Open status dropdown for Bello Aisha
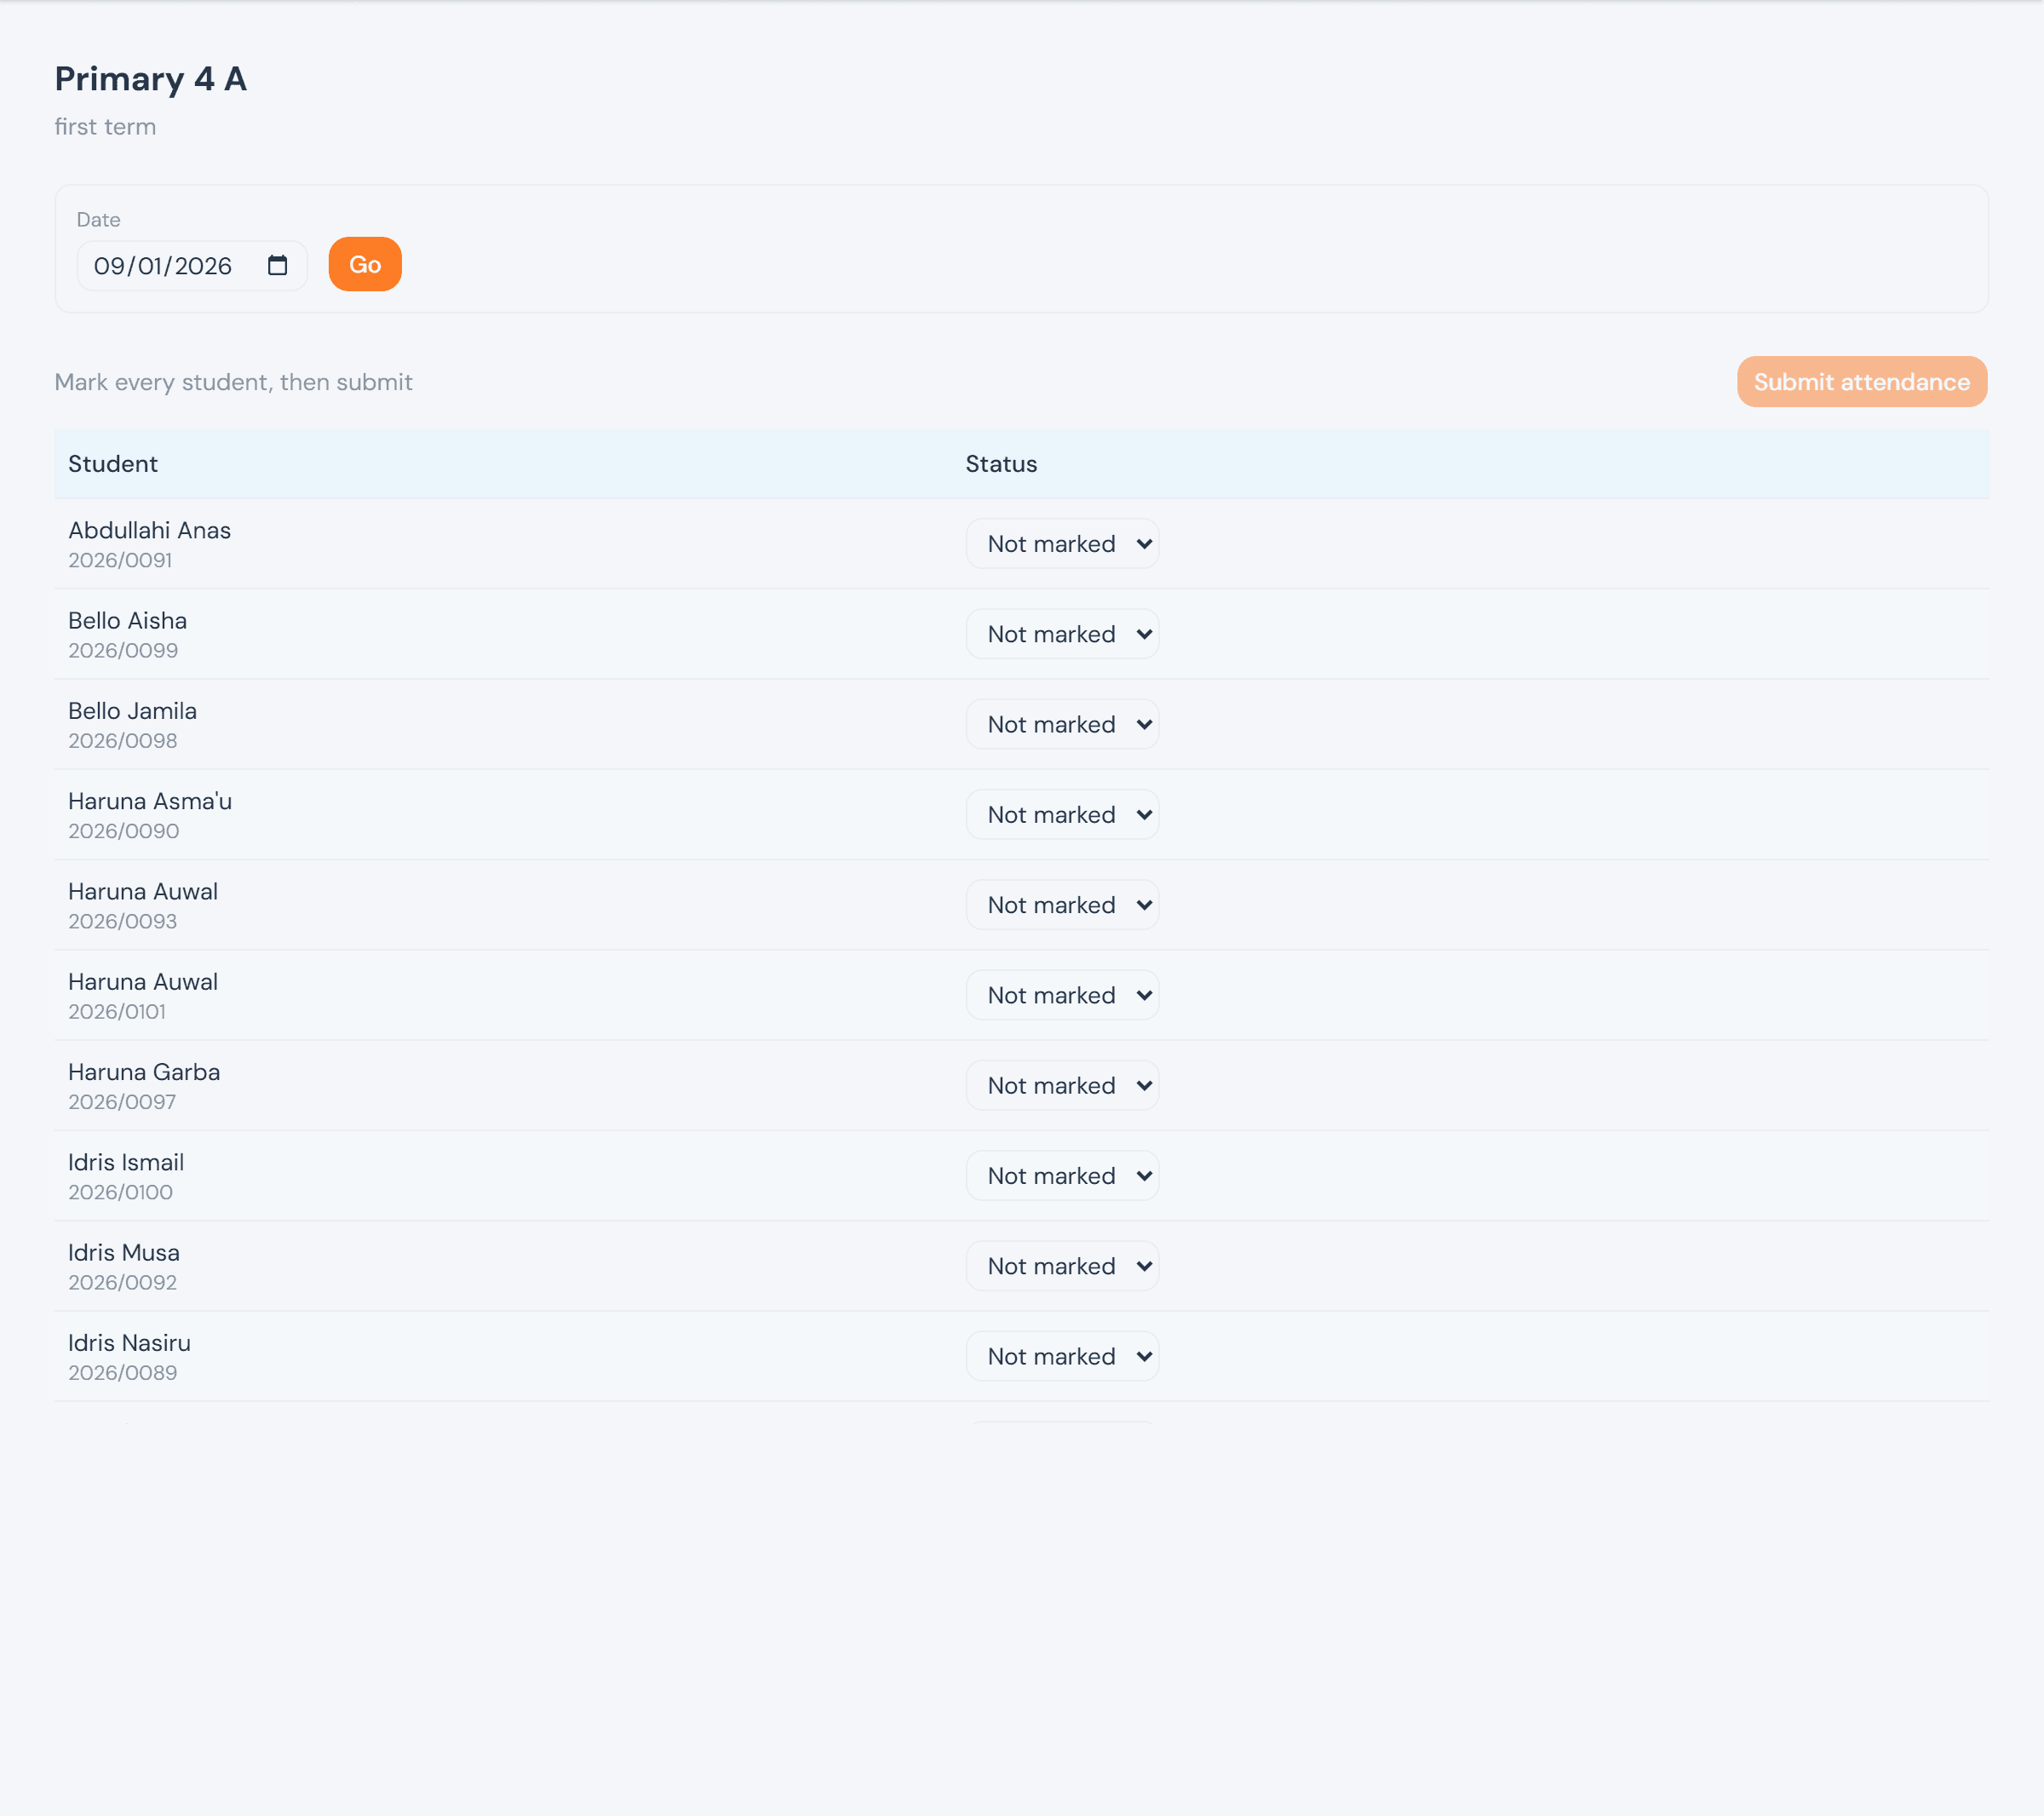 1062,634
